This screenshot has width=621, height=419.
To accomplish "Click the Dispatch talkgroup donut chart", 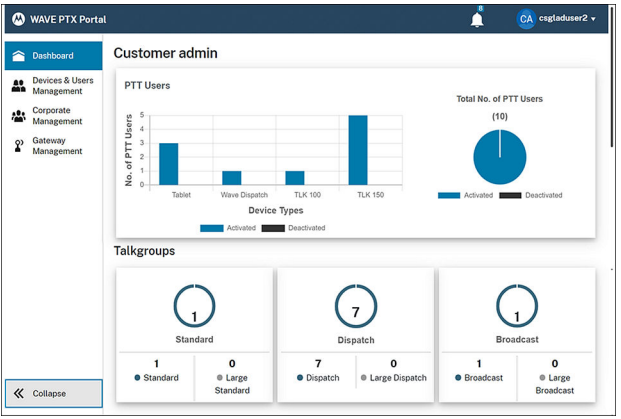I will coord(356,305).
